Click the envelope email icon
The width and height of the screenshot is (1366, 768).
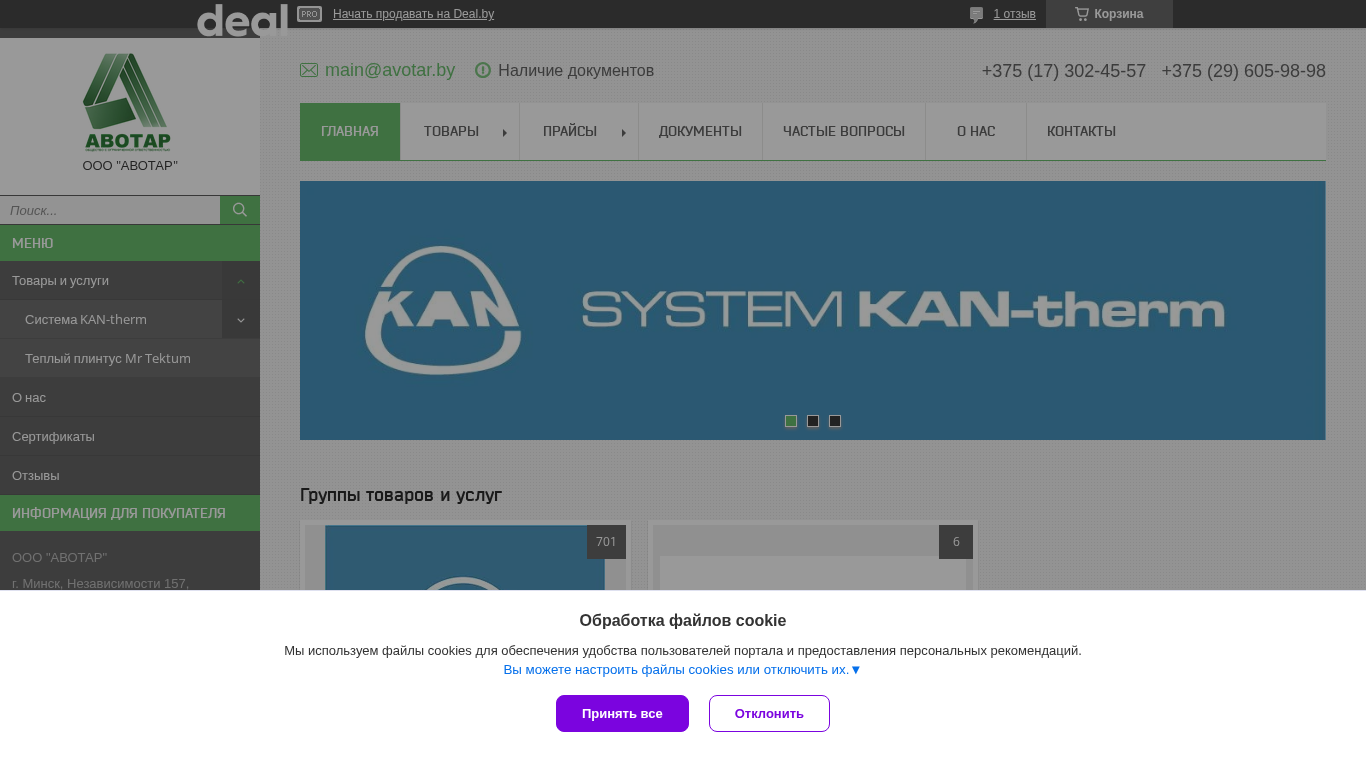309,70
